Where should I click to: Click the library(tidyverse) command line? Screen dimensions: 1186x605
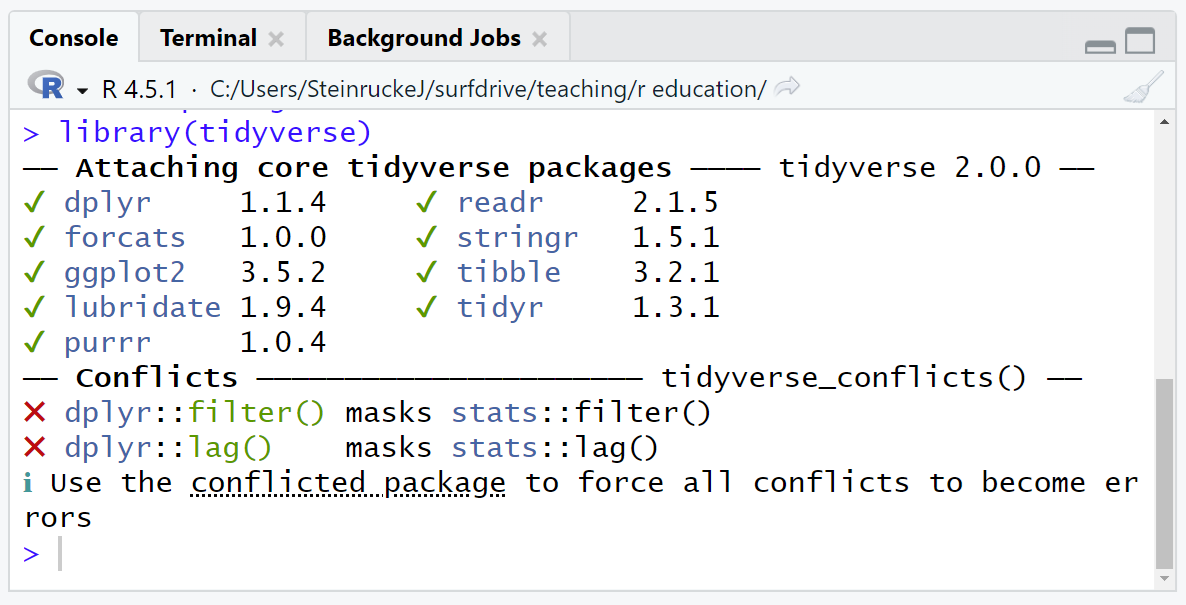[x=215, y=132]
